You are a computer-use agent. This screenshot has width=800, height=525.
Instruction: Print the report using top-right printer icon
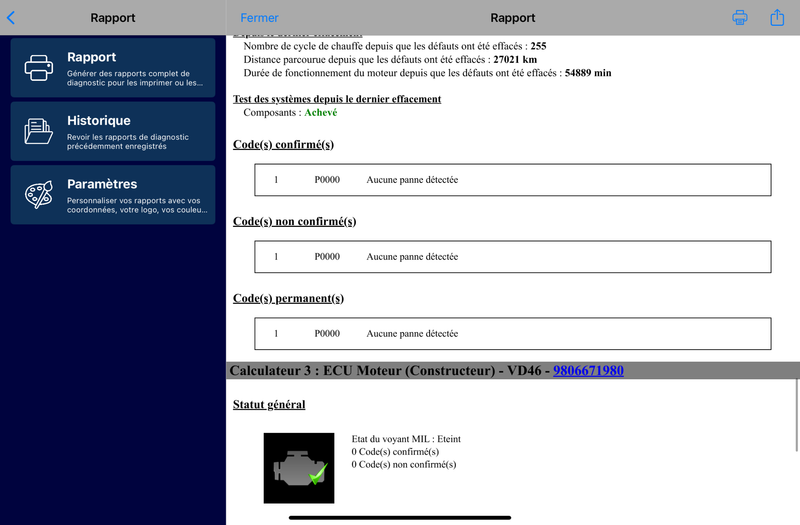pyautogui.click(x=740, y=18)
